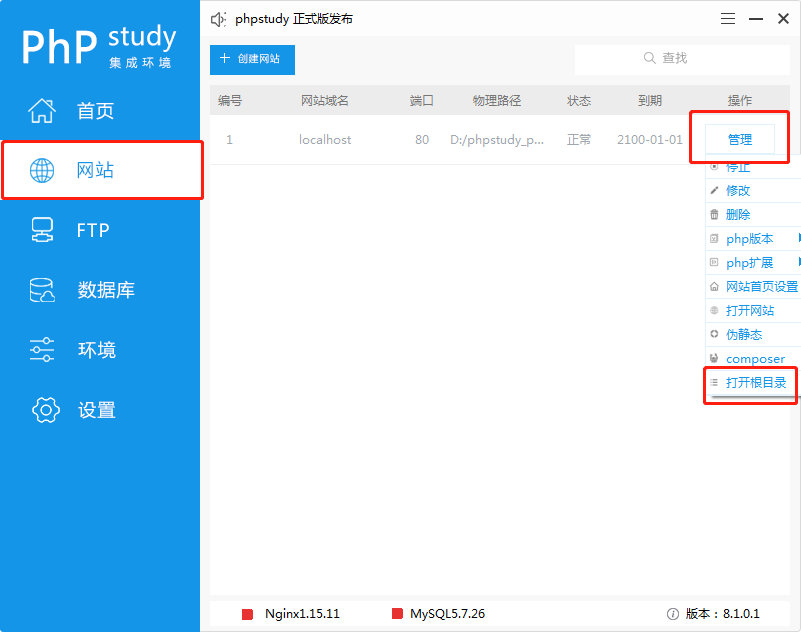Expand the php扩展 submenu
Viewport: 801px width, 632px height.
point(753,263)
